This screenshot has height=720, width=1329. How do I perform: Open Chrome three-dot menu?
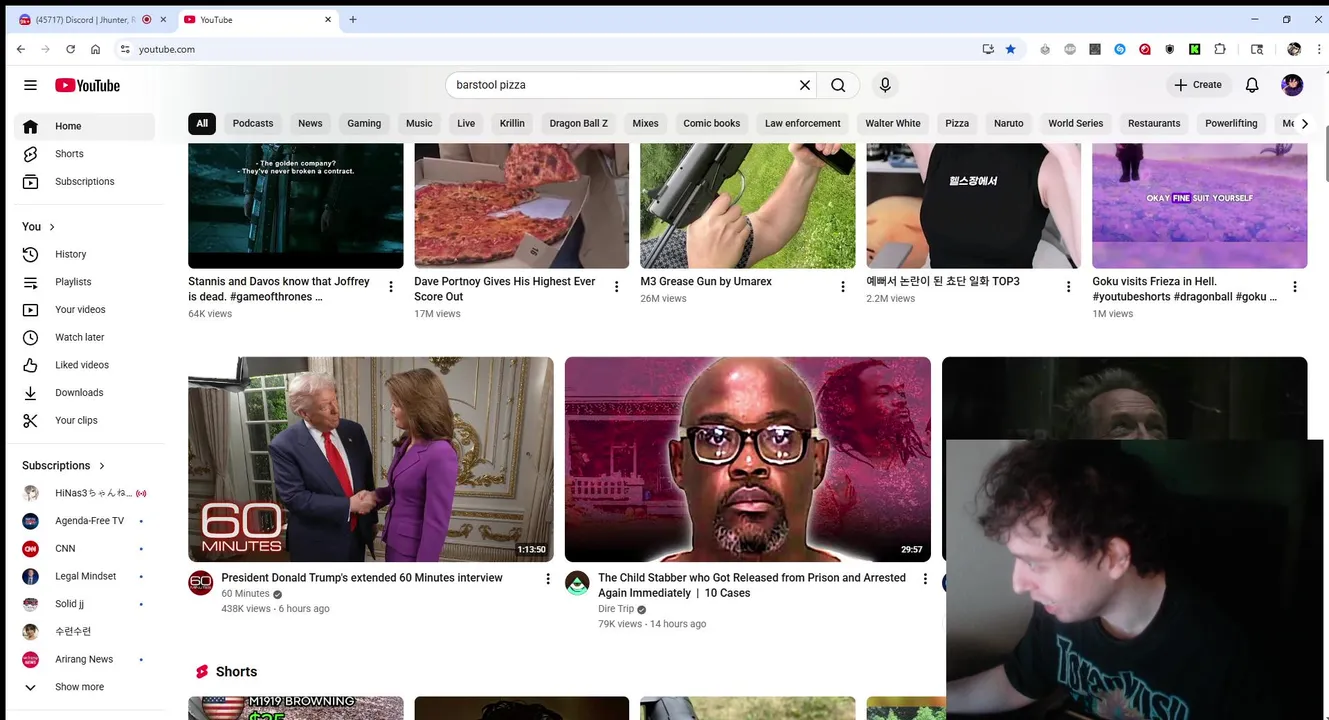click(x=1319, y=49)
